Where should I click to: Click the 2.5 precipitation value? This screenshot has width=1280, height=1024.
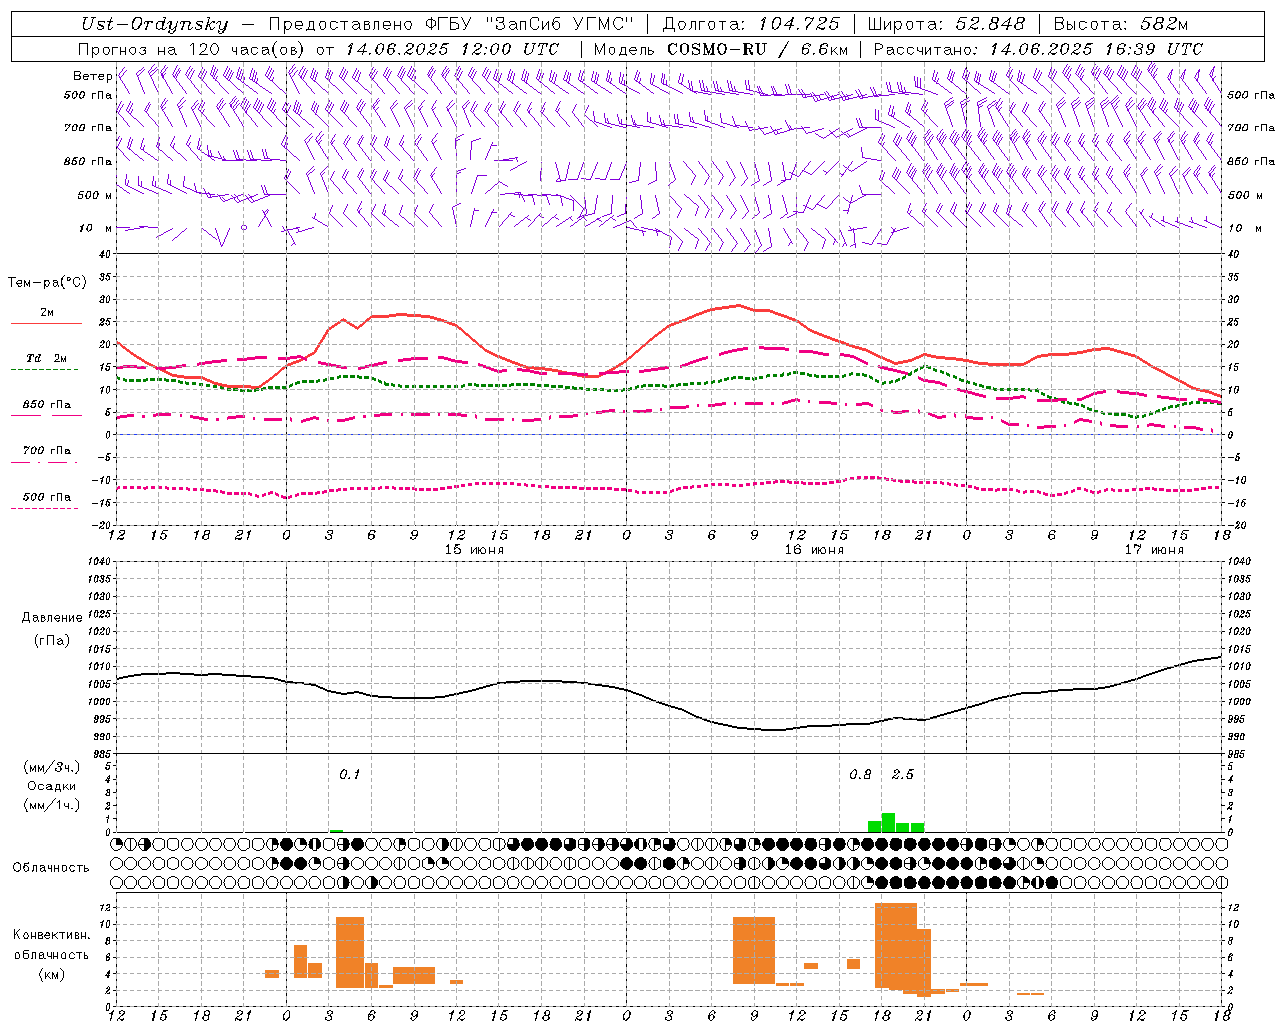902,775
